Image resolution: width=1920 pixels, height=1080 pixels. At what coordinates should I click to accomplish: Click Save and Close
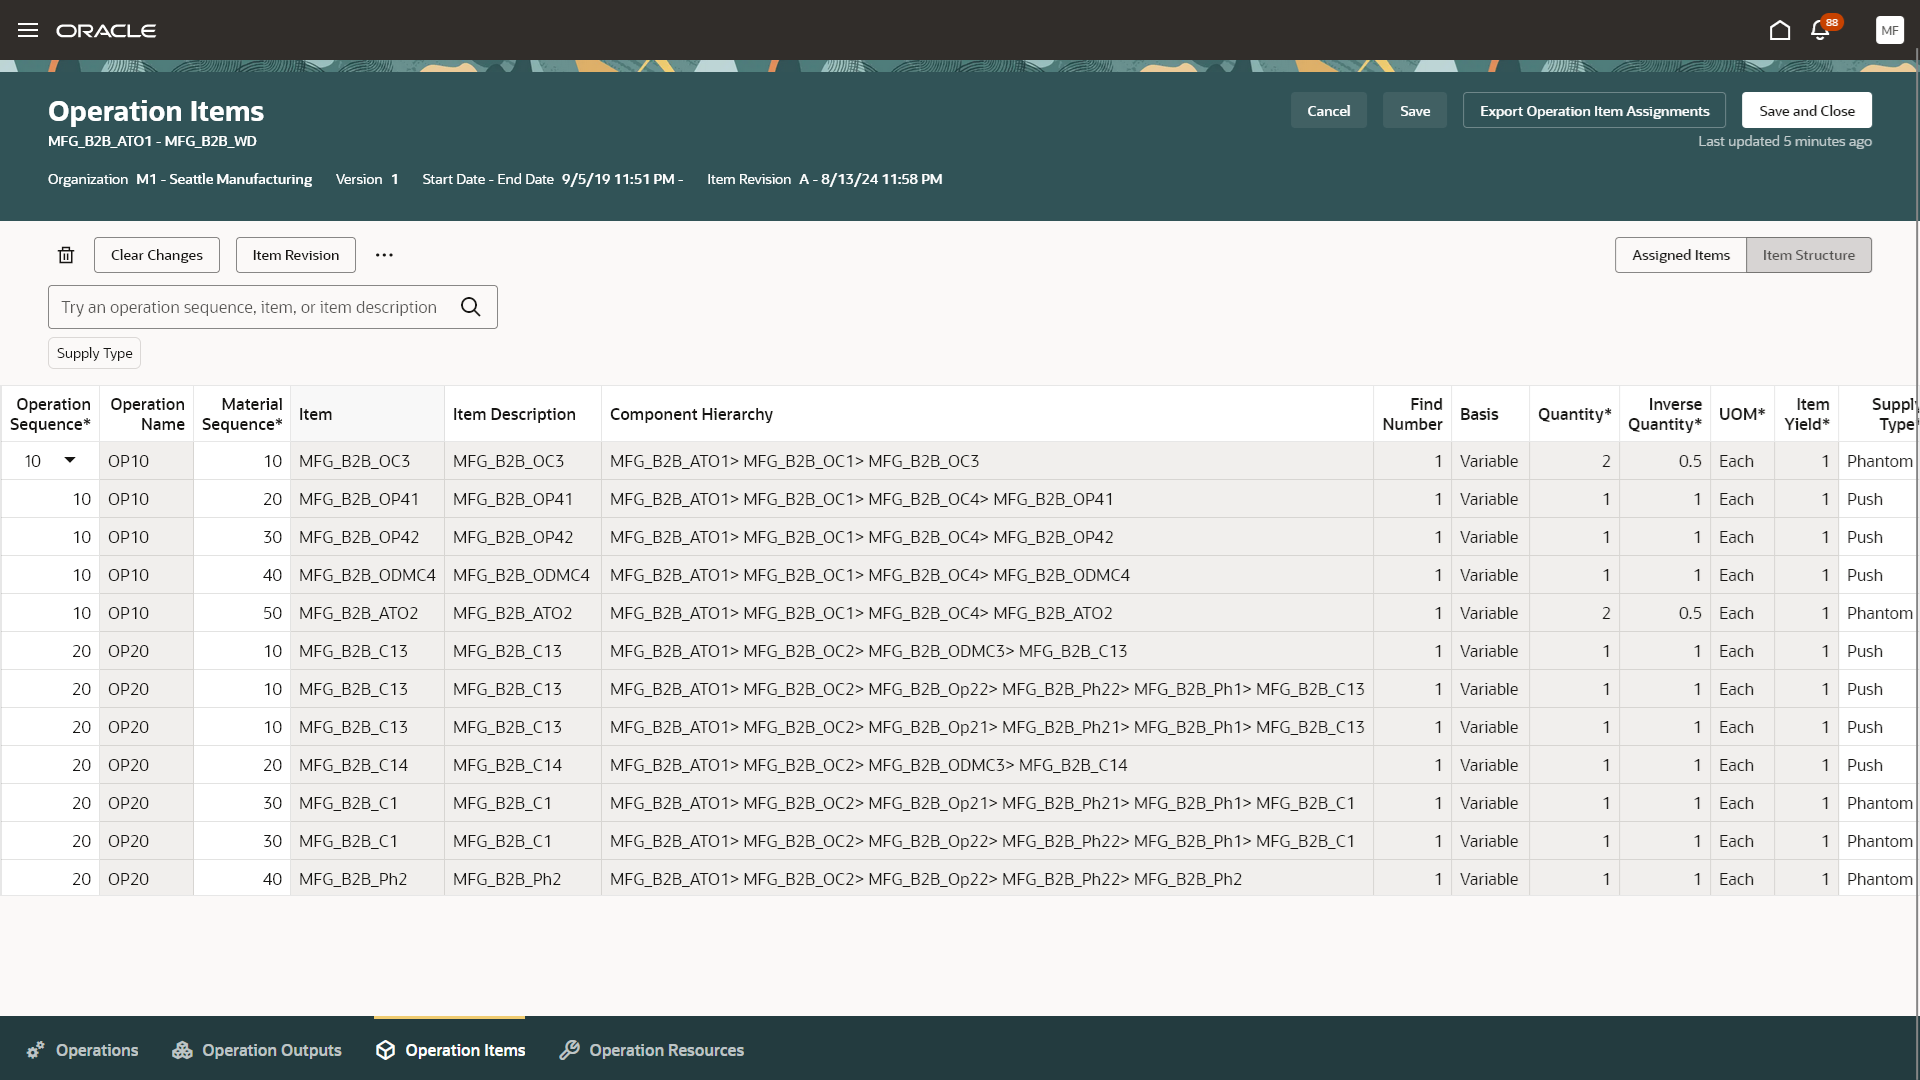1806,111
